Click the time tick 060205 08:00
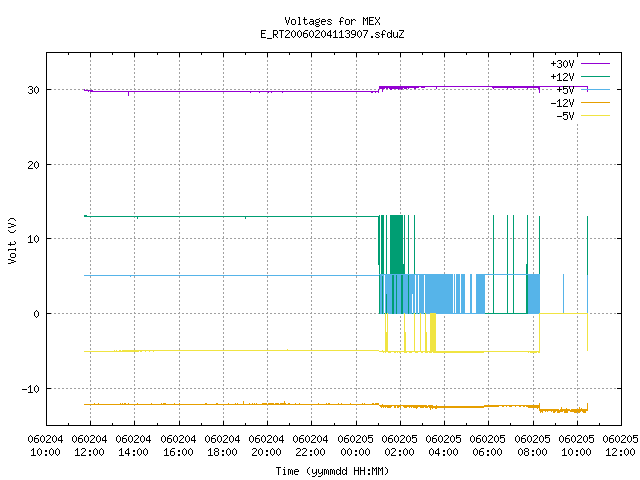 click(x=533, y=446)
